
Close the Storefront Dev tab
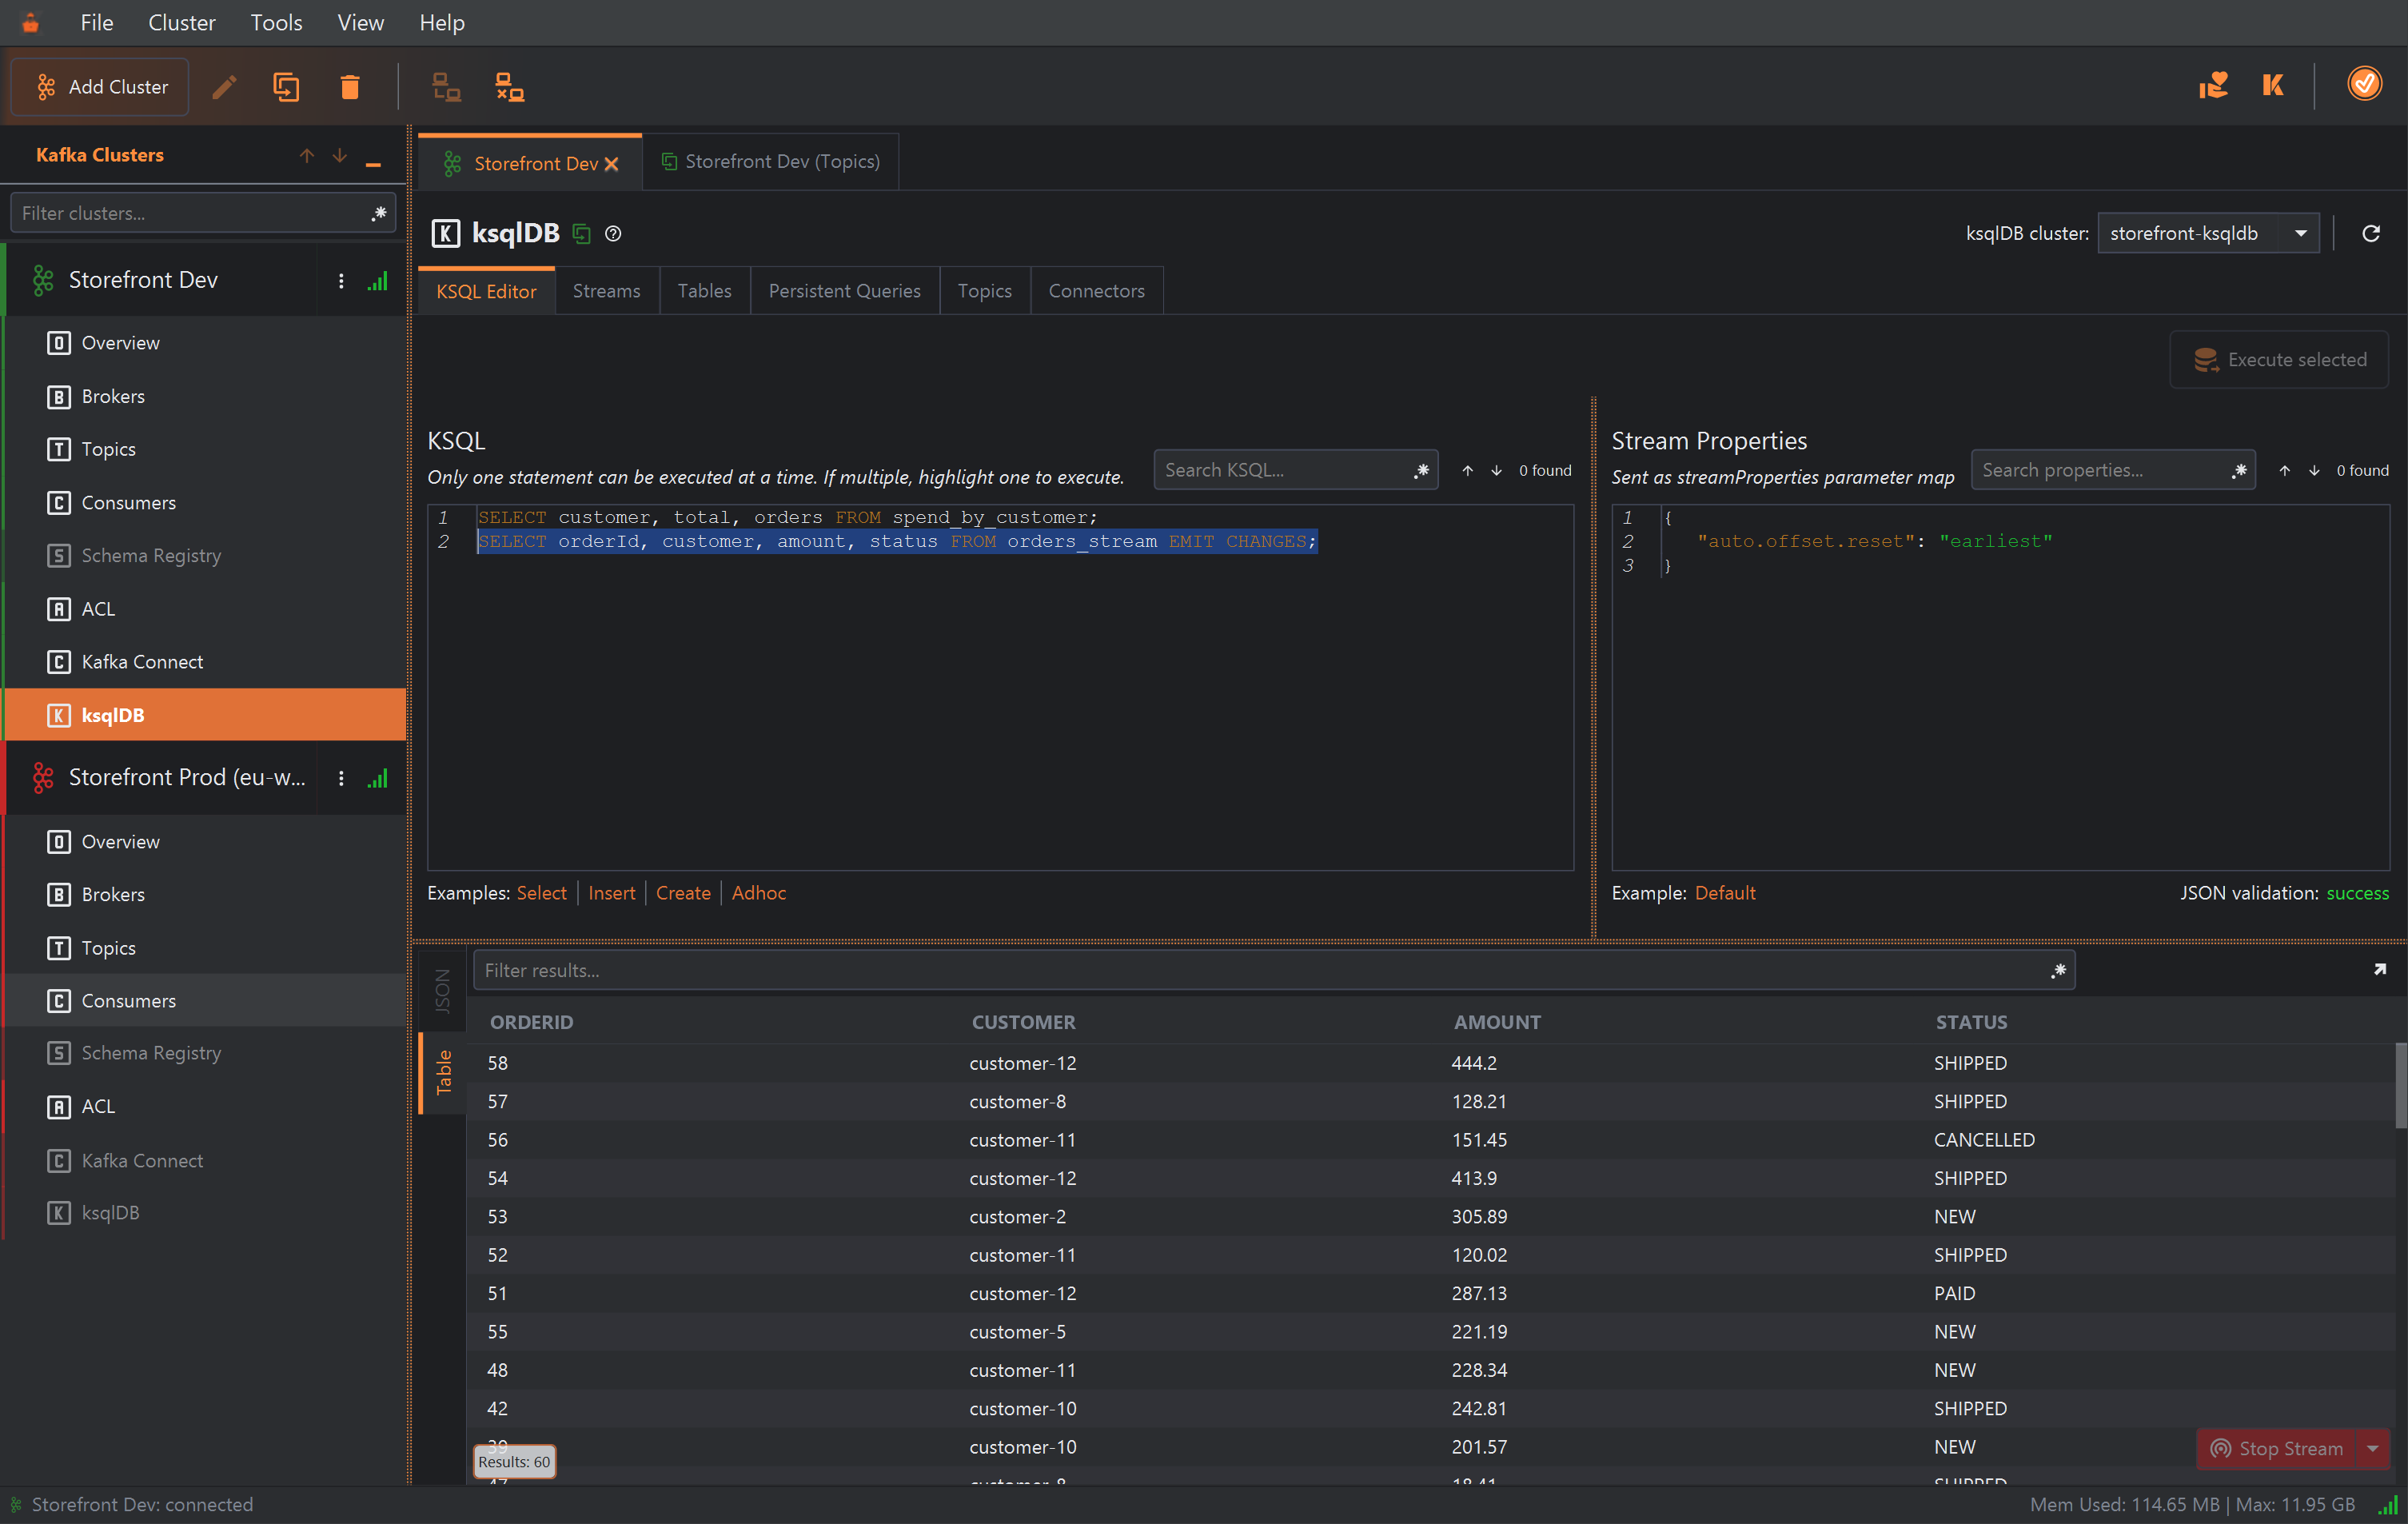(611, 164)
